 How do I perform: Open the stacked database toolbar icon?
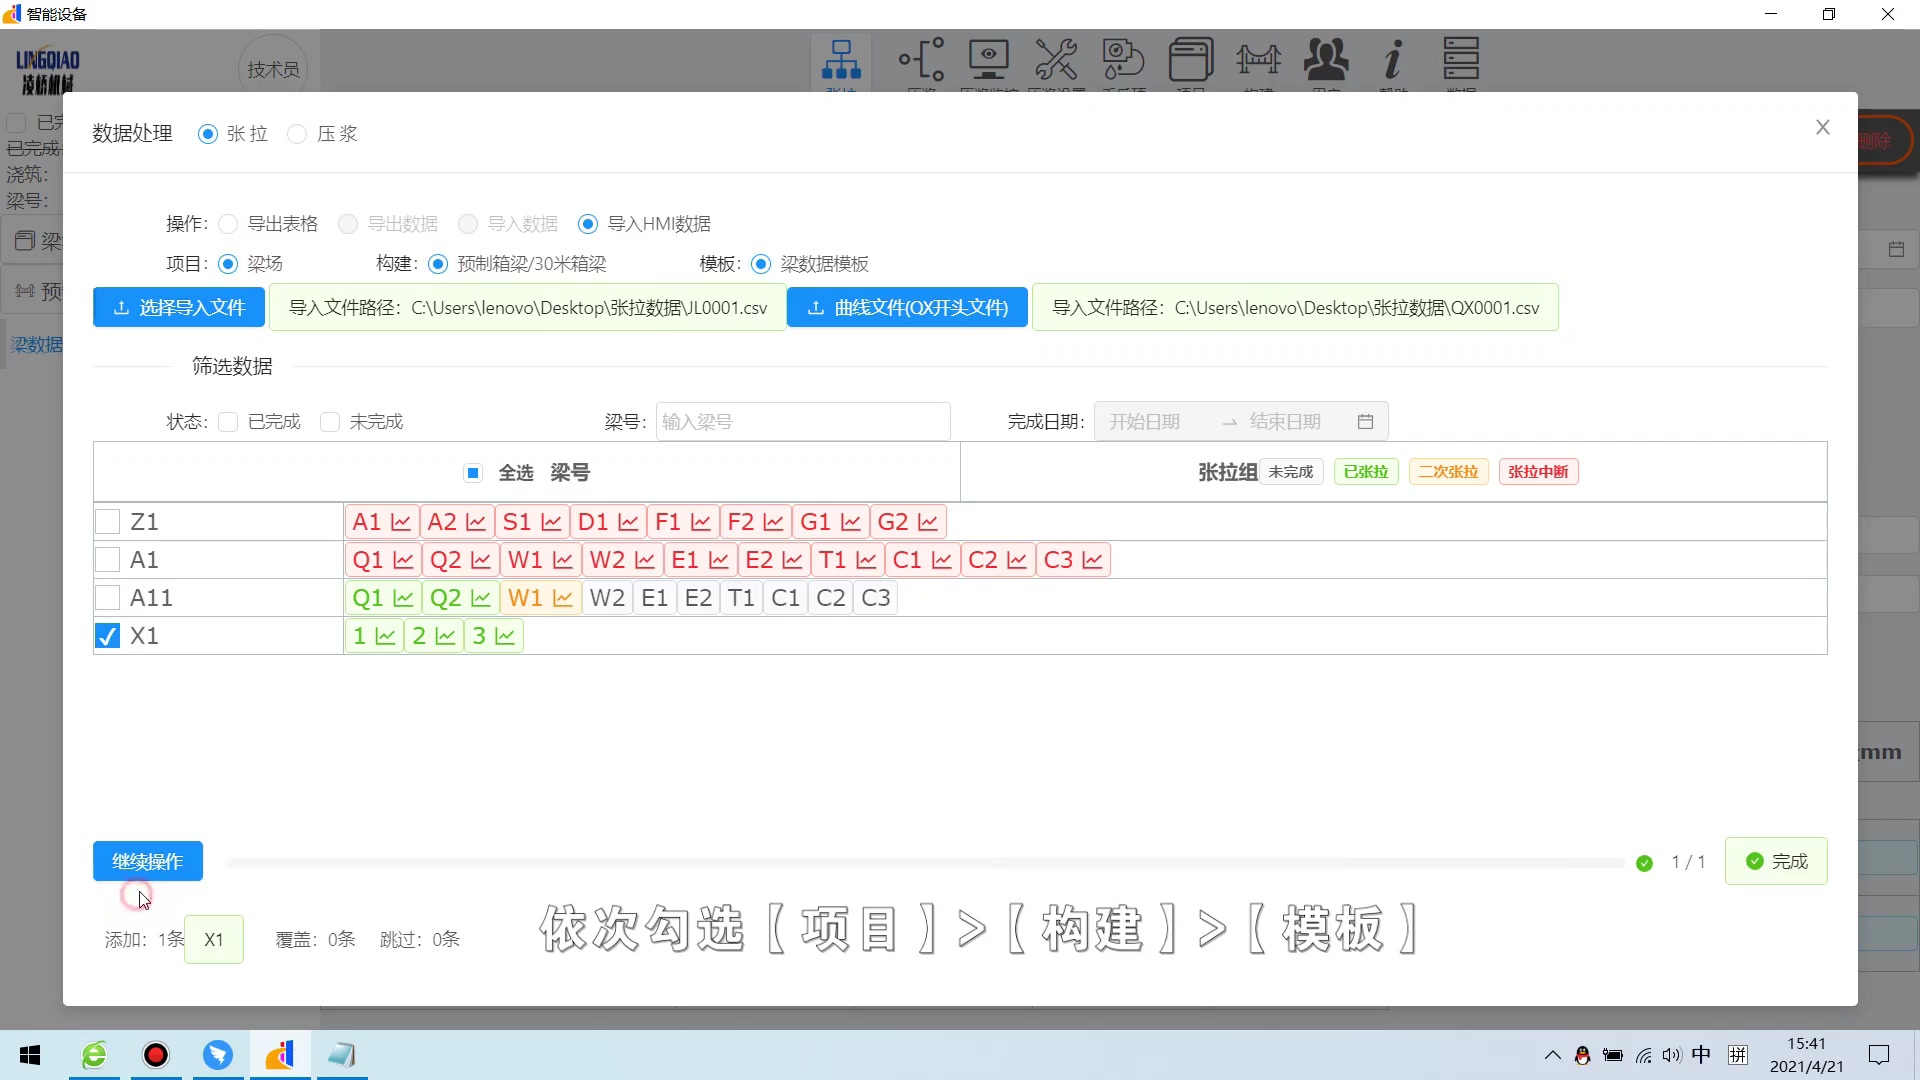point(1461,60)
